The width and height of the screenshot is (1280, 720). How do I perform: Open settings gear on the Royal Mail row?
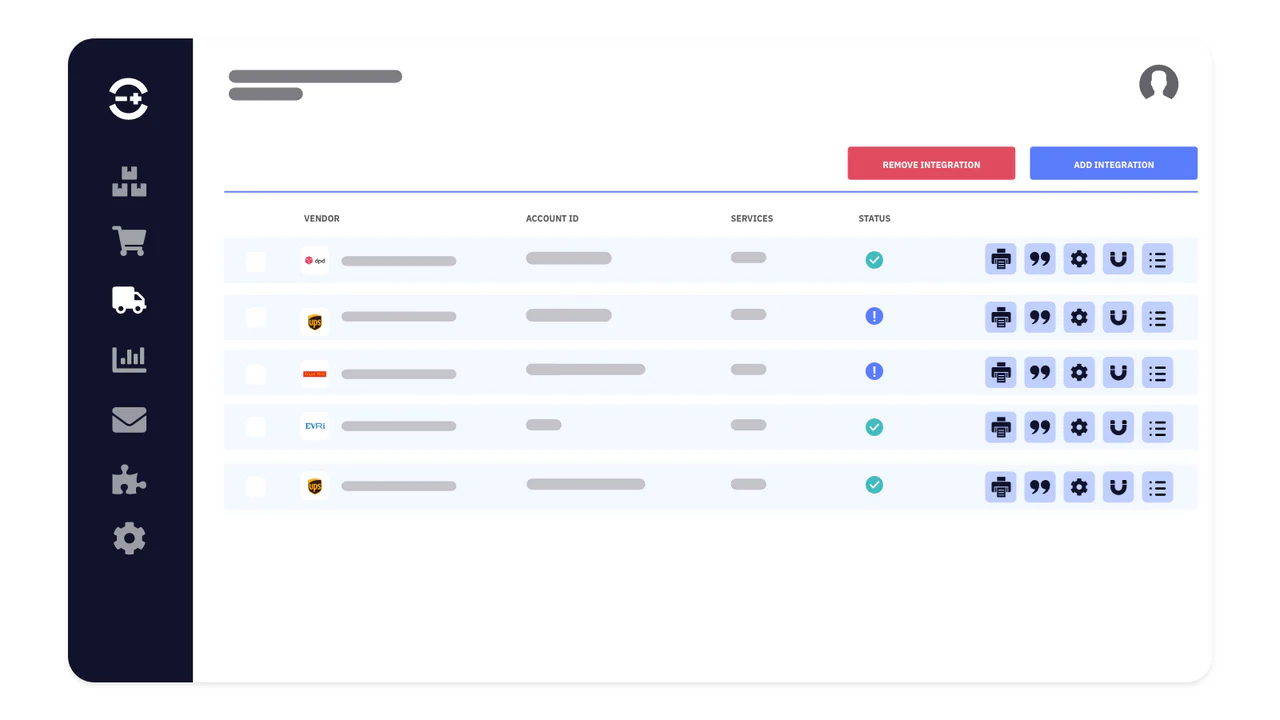coord(1079,372)
